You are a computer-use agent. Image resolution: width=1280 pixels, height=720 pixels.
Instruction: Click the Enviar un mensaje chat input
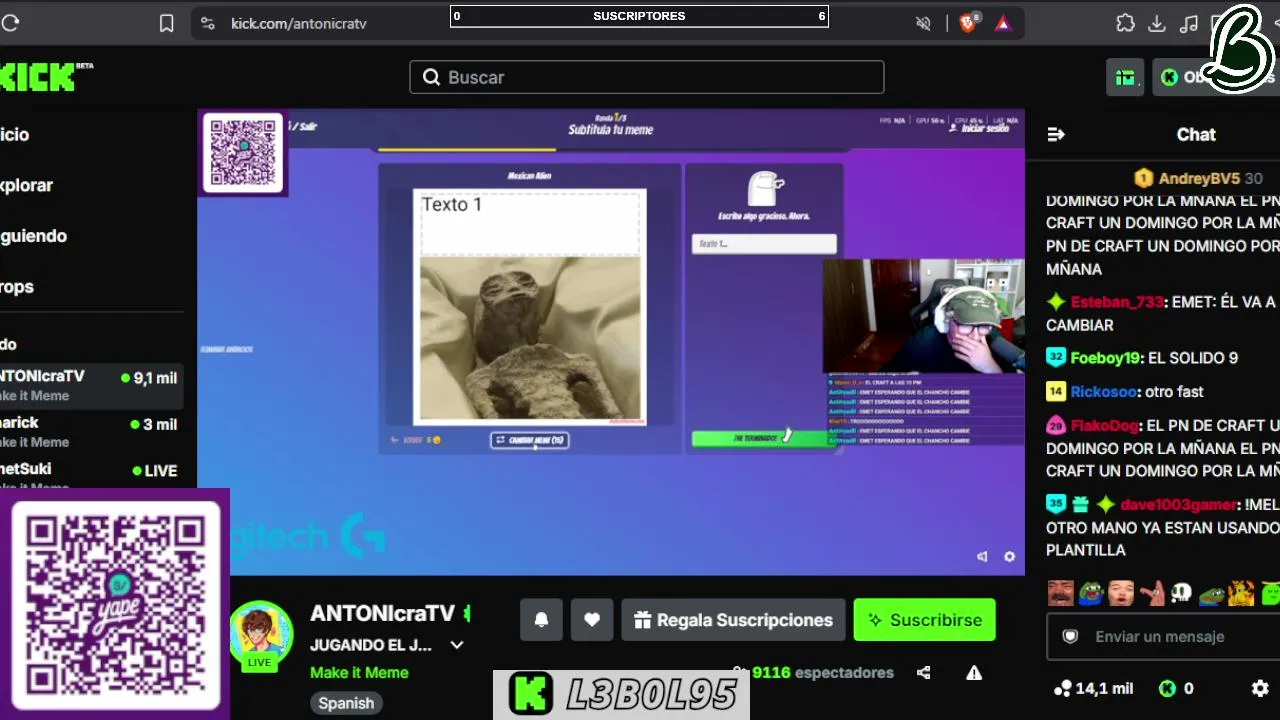point(1163,637)
